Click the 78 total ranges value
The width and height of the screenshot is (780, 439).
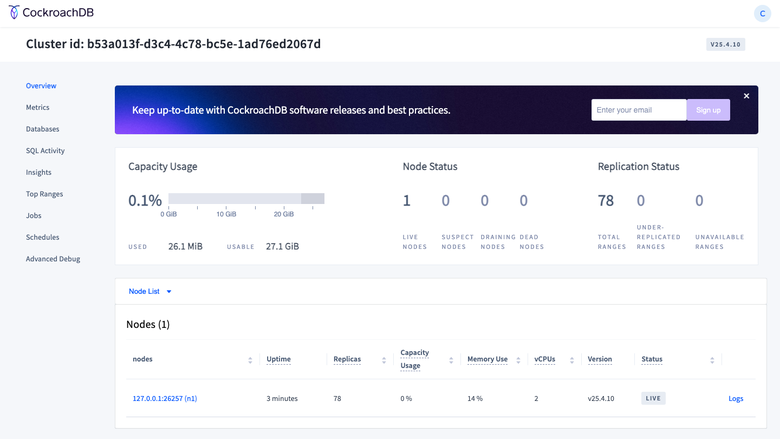click(x=605, y=200)
